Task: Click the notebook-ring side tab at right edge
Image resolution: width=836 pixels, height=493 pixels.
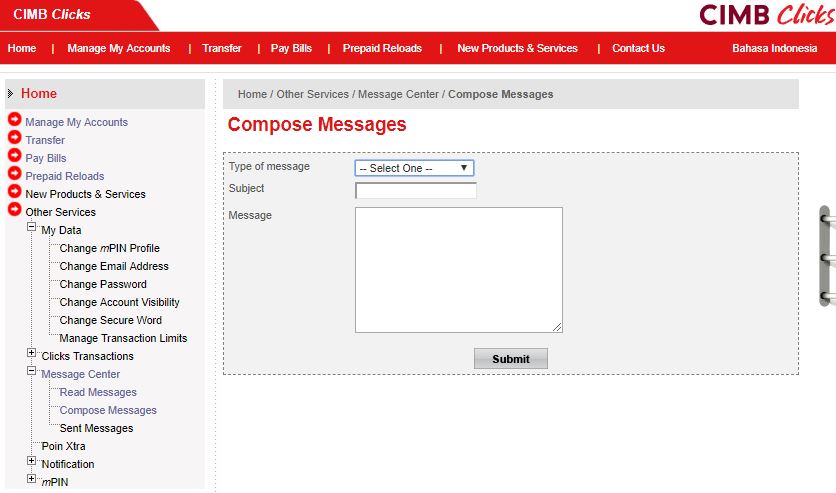Action: pyautogui.click(x=827, y=256)
